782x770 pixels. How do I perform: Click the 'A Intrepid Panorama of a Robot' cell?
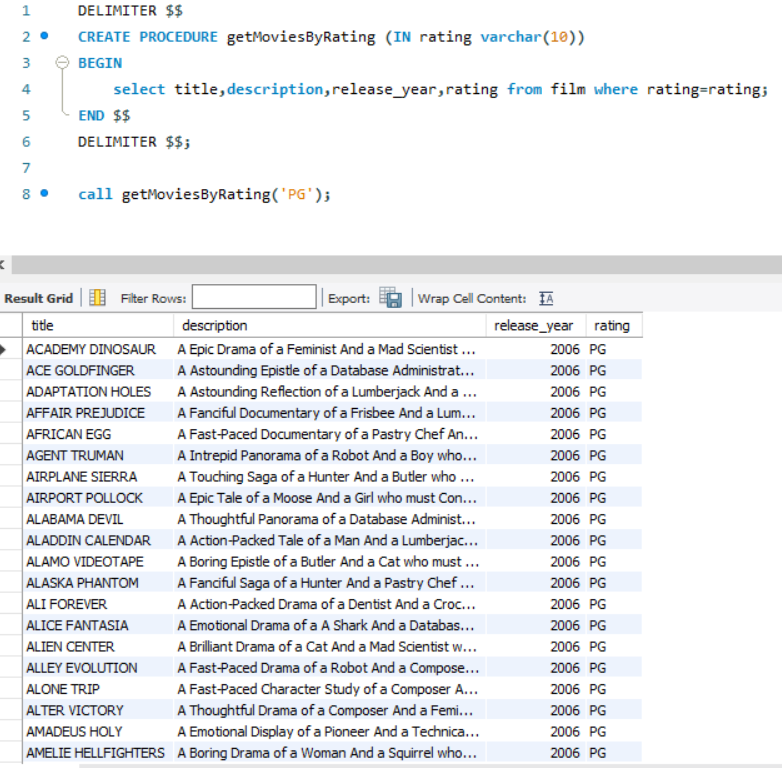coord(330,455)
